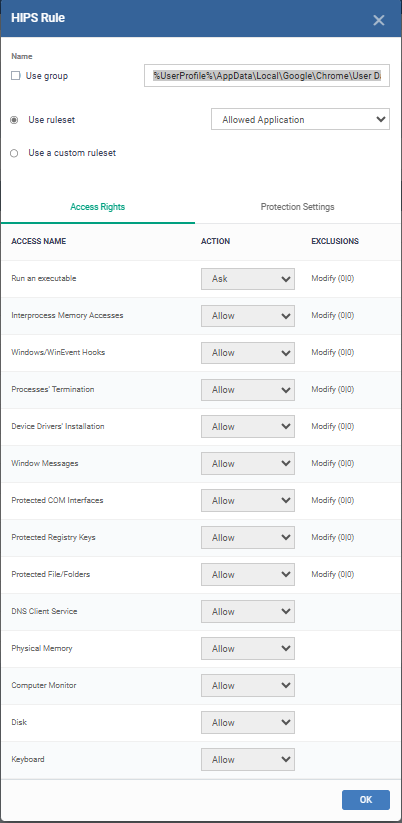Modify exclusions for Device Drivers' Installation
This screenshot has width=402, height=823.
tap(333, 427)
